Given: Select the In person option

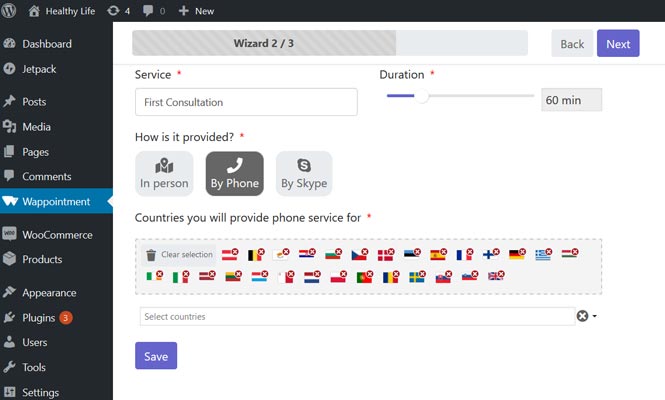Looking at the screenshot, I should [x=164, y=174].
